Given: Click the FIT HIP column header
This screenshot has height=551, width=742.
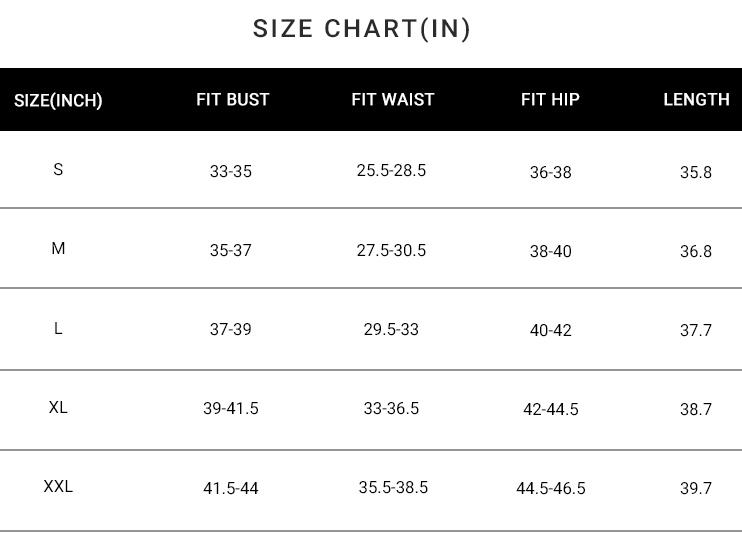Looking at the screenshot, I should tap(550, 99).
